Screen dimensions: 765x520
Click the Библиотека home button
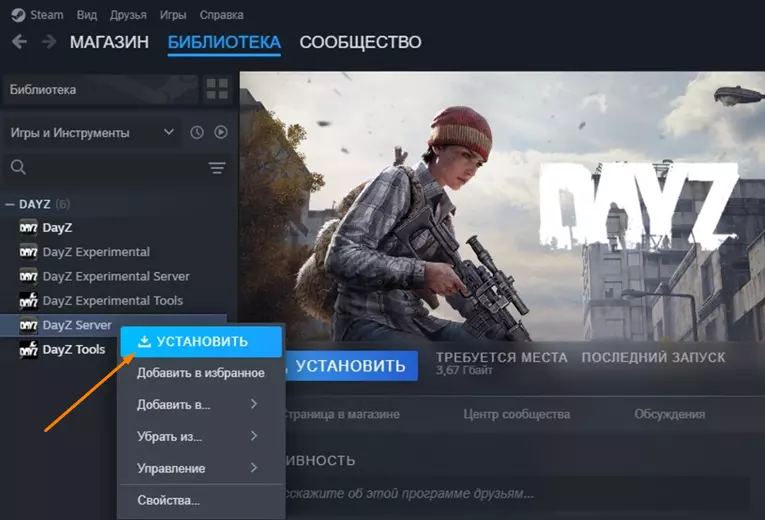coord(100,89)
